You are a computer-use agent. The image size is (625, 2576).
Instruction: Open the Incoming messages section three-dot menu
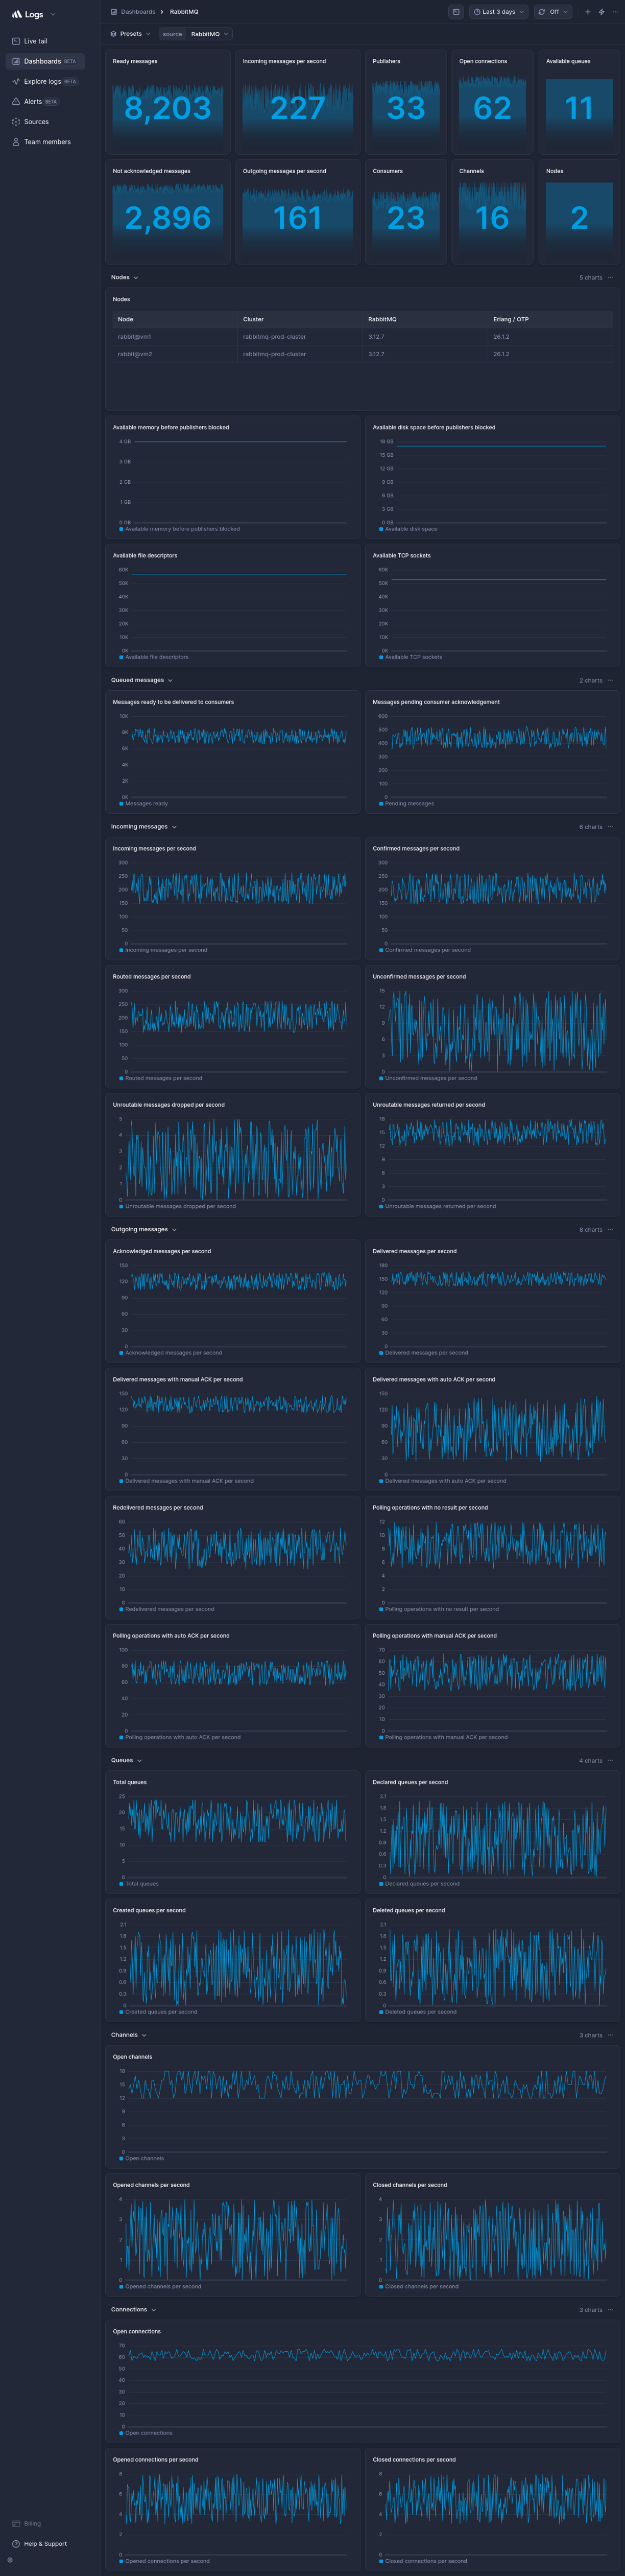[x=610, y=827]
